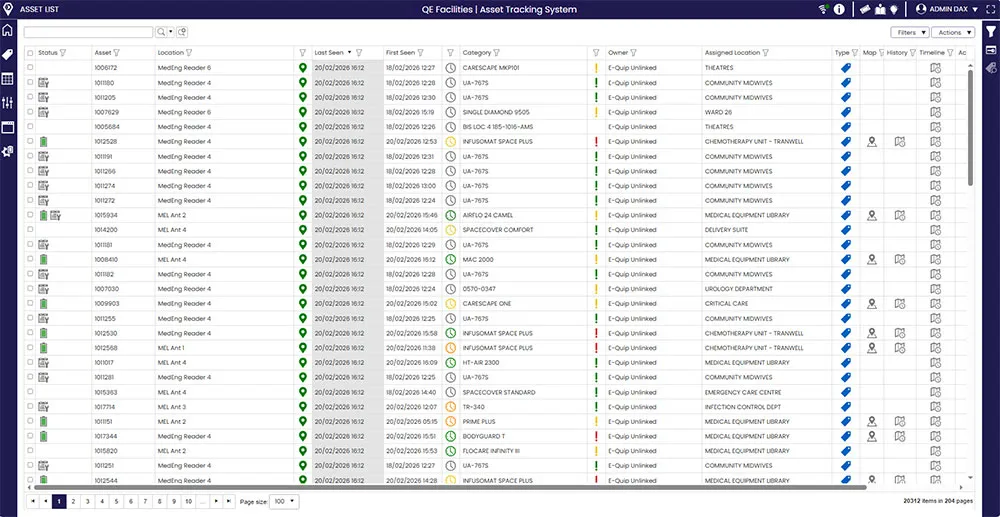1000x517 pixels.
Task: Open the Asset column filter
Action: point(116,53)
